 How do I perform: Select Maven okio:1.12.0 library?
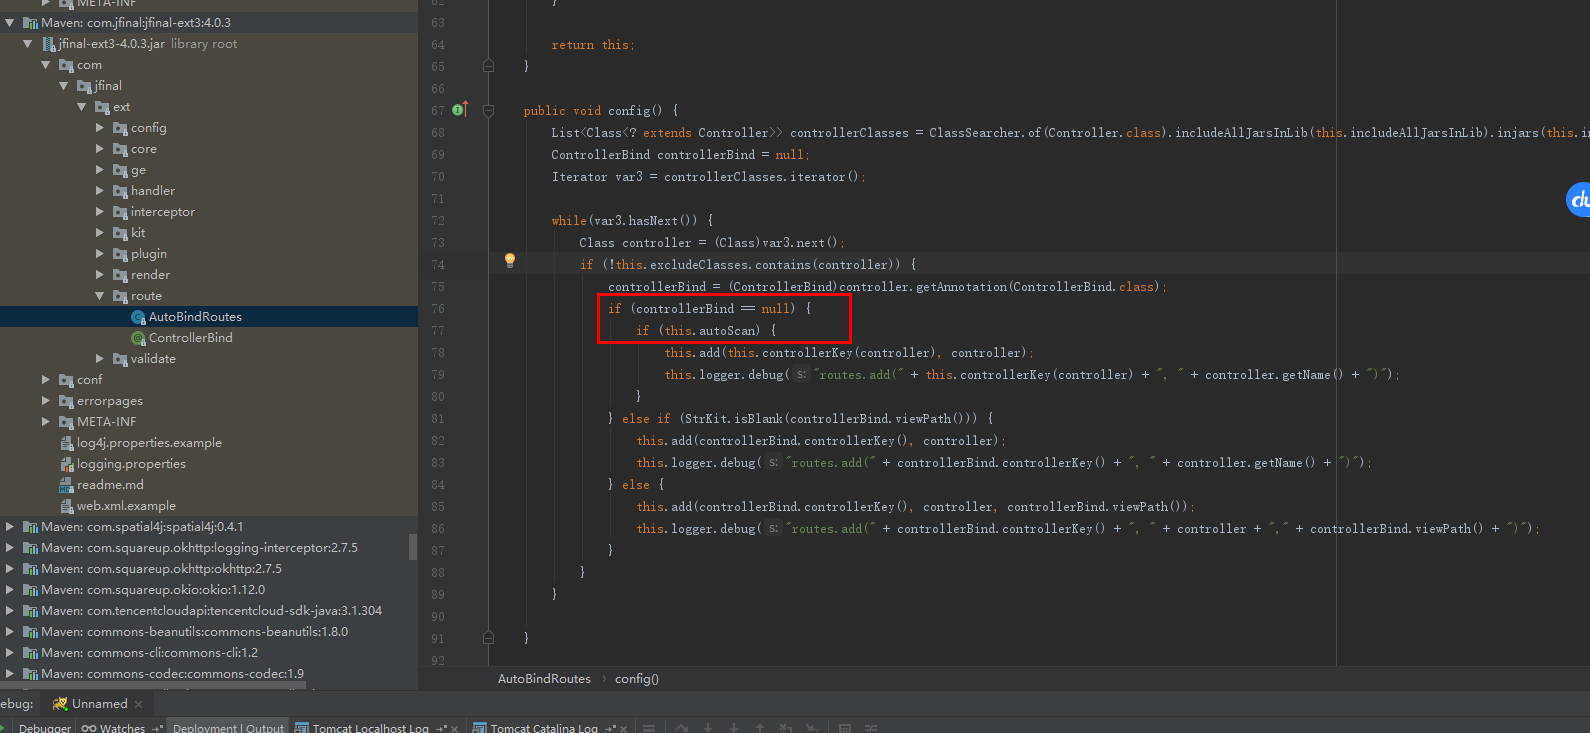tap(153, 590)
